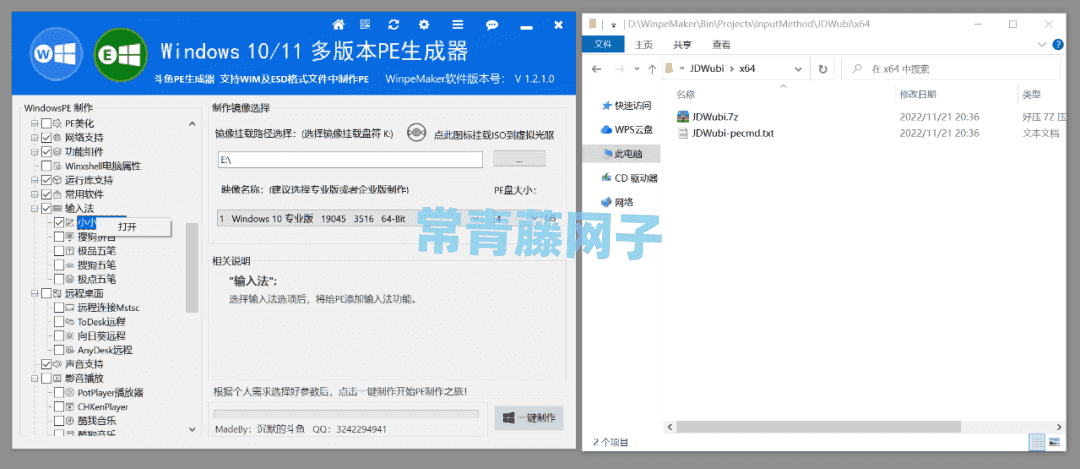Open Explorer help question mark icon
The image size is (1080, 469).
coord(1059,45)
